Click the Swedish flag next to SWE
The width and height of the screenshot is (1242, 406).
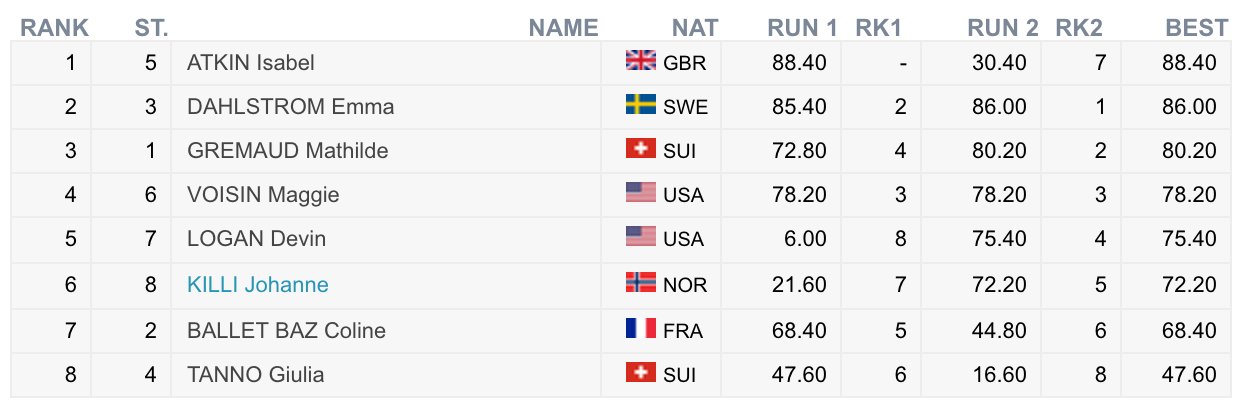pyautogui.click(x=640, y=105)
